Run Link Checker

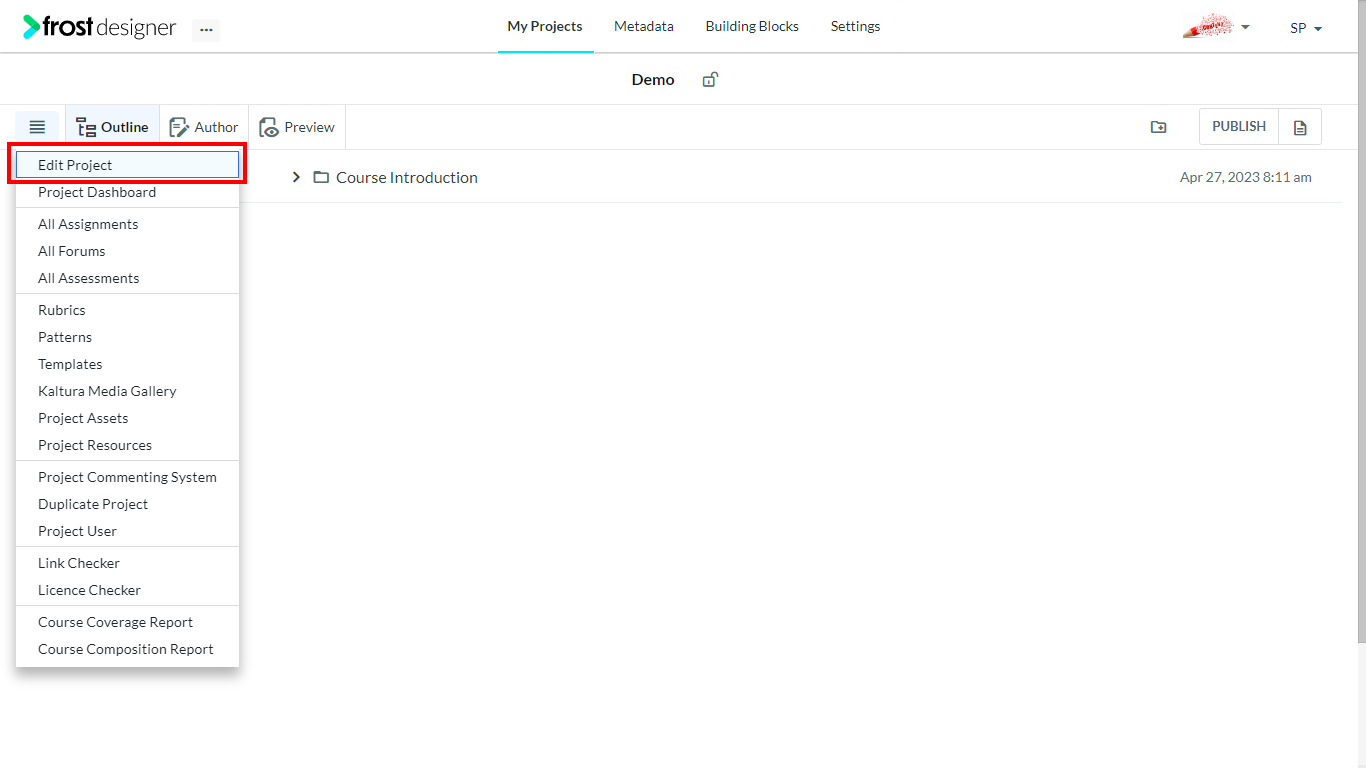tap(127, 563)
